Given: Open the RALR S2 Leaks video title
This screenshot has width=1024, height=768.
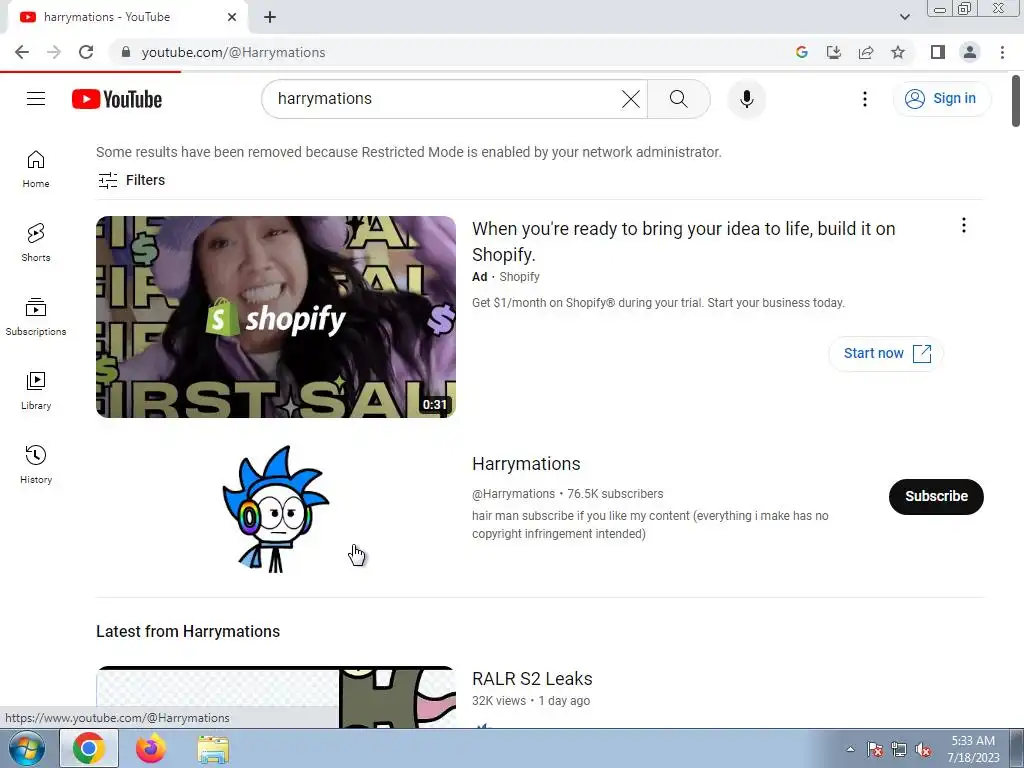Looking at the screenshot, I should tap(532, 679).
